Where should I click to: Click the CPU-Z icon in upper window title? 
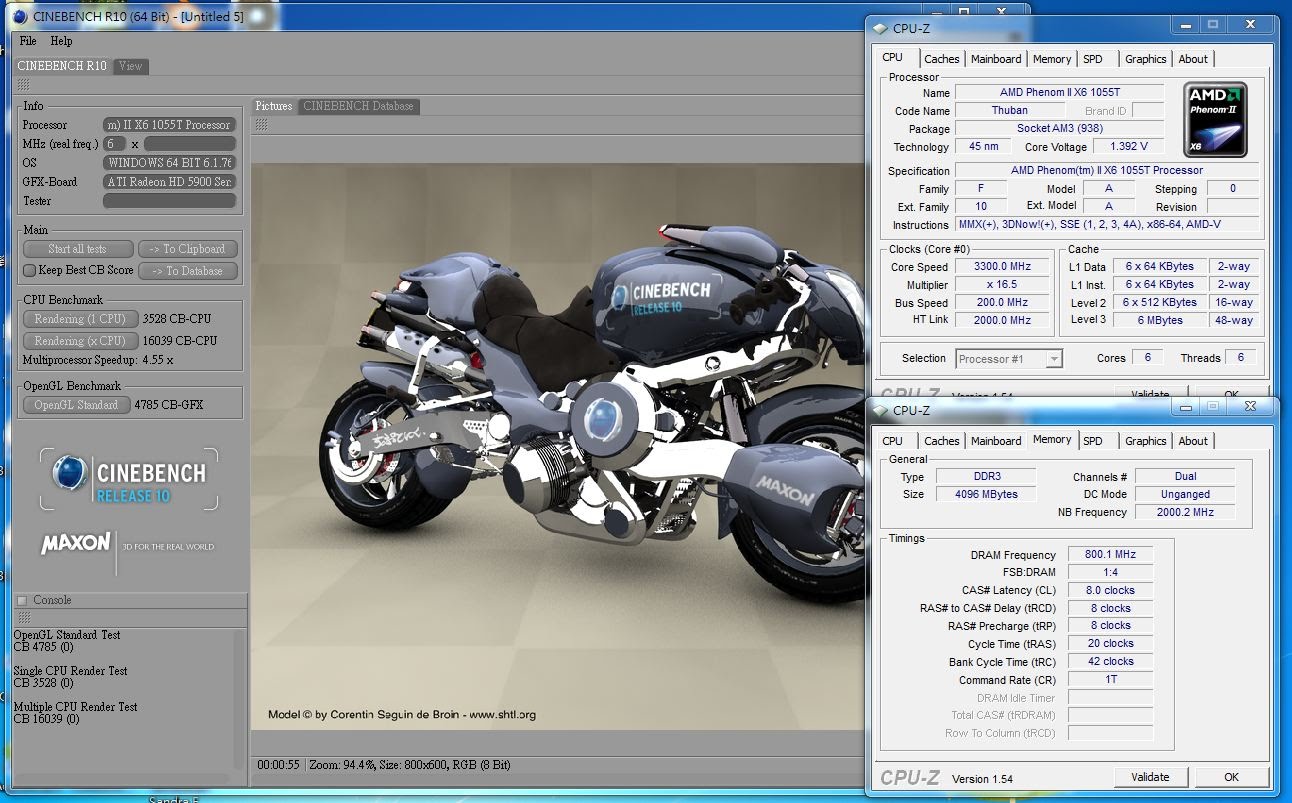pyautogui.click(x=880, y=28)
